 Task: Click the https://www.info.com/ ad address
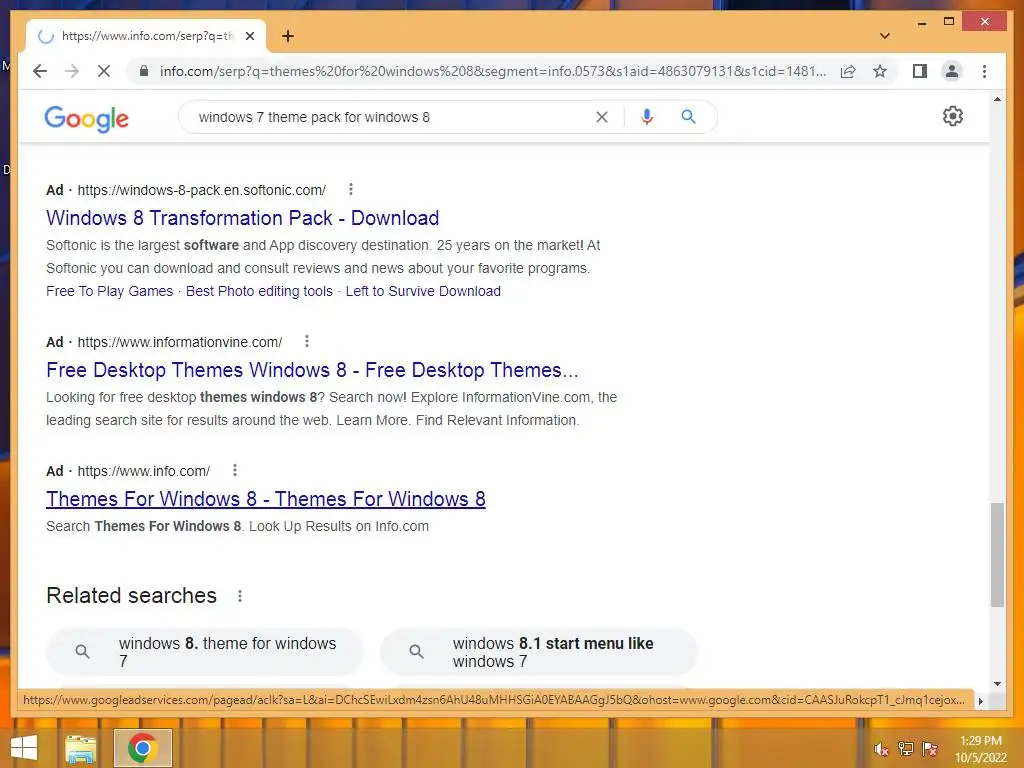(x=144, y=472)
